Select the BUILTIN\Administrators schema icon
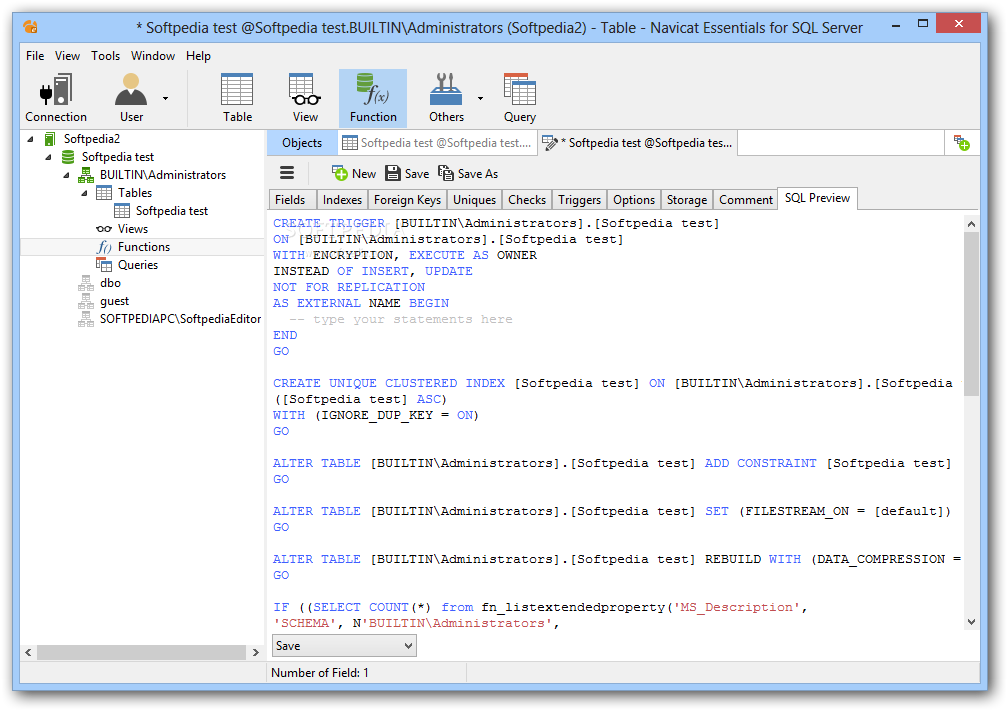This screenshot has width=1008, height=711. tap(86, 175)
